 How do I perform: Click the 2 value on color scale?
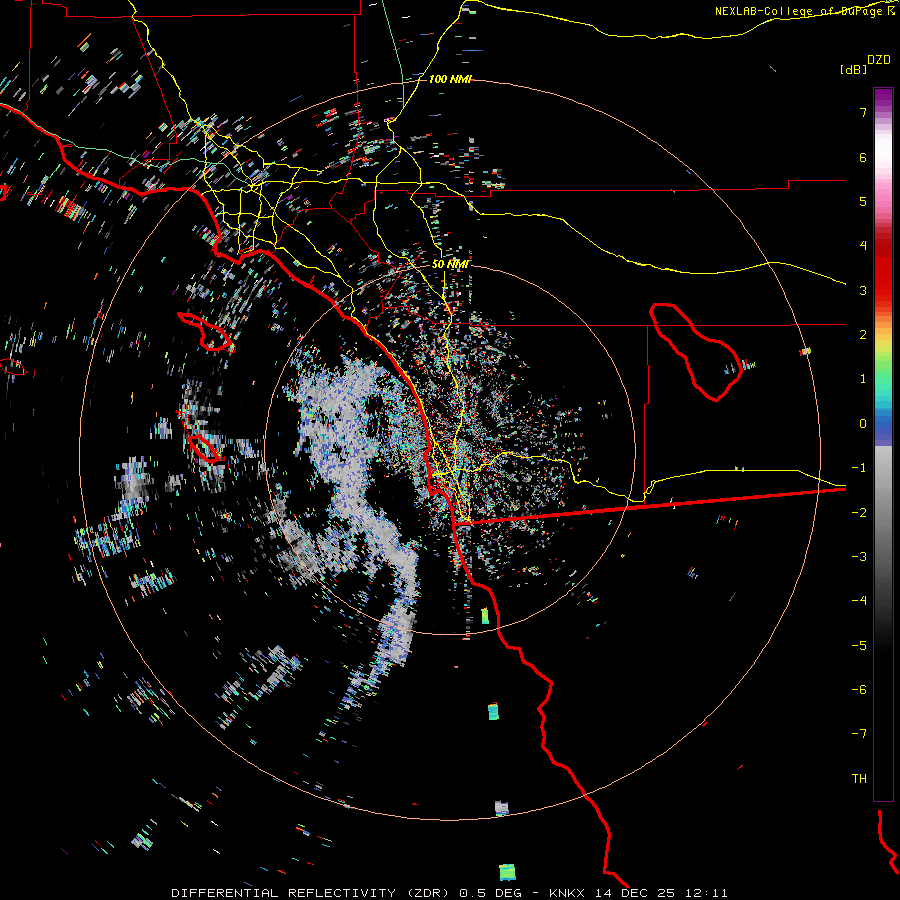[x=863, y=335]
